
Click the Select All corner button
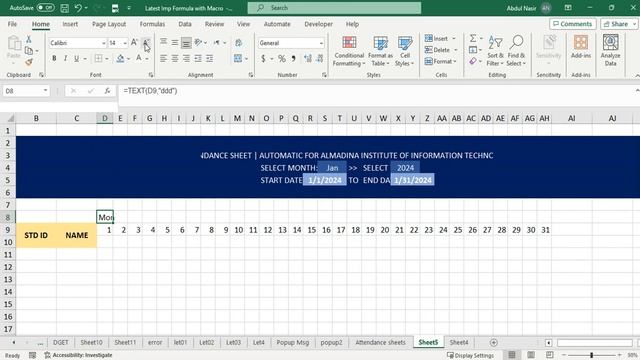9,118
